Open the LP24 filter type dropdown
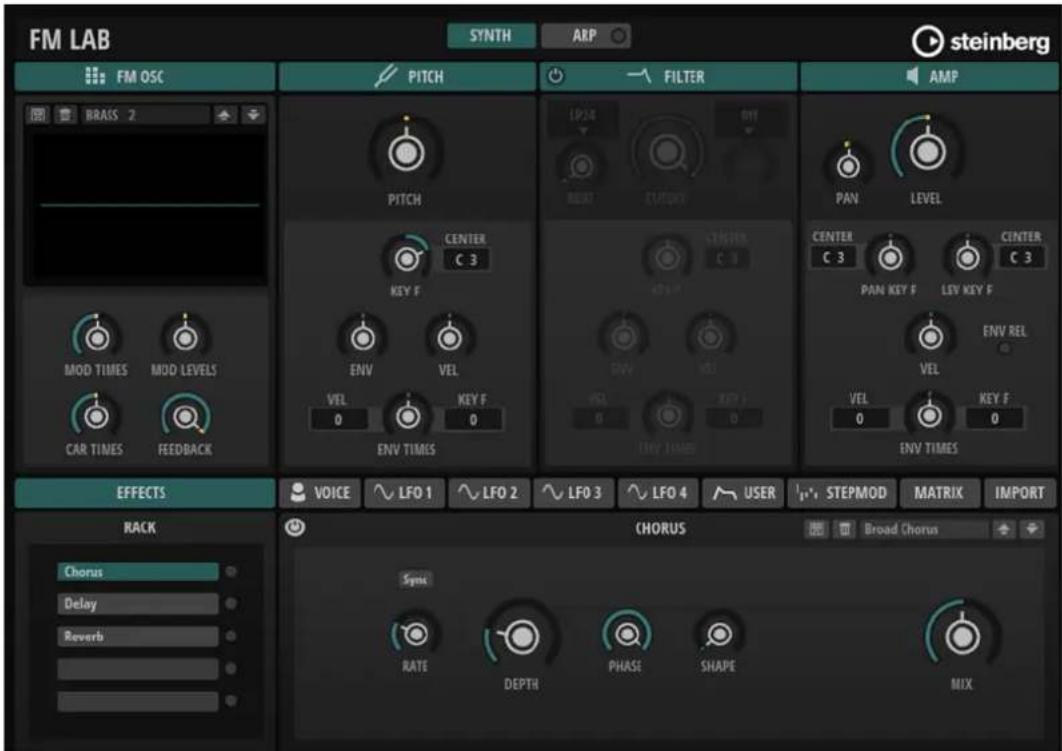This screenshot has height=751, width=1062. [583, 119]
